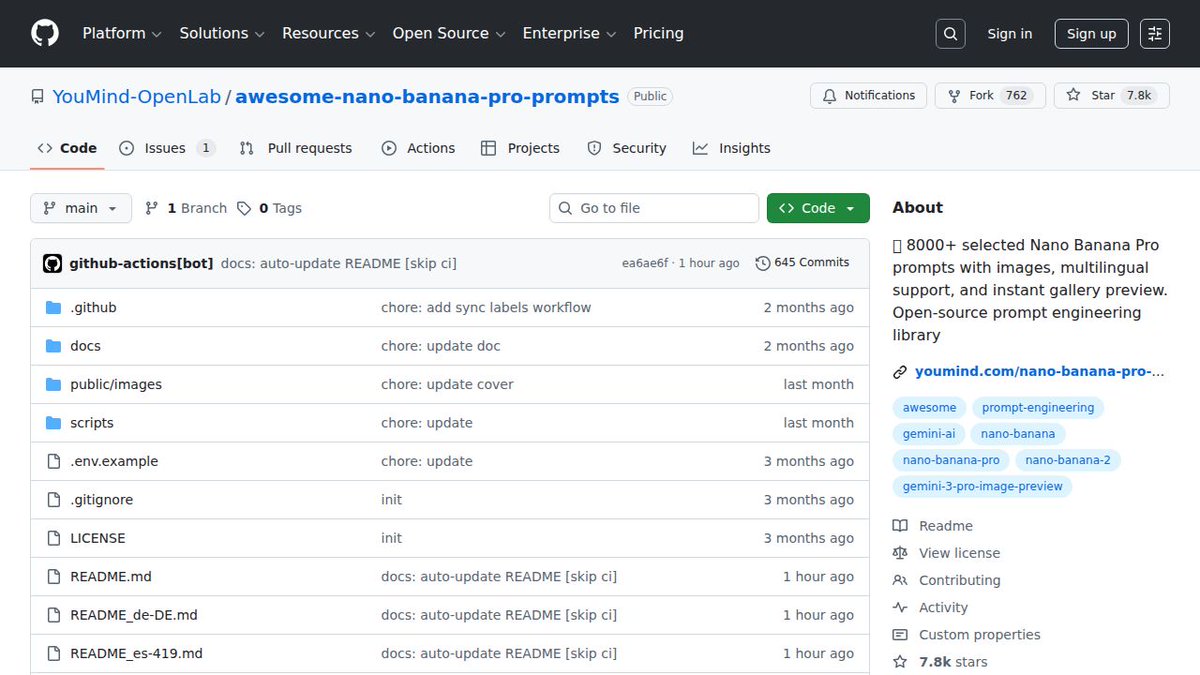Open the 'chore: add sync labels workflow' commit
1200x675 pixels.
tap(486, 308)
